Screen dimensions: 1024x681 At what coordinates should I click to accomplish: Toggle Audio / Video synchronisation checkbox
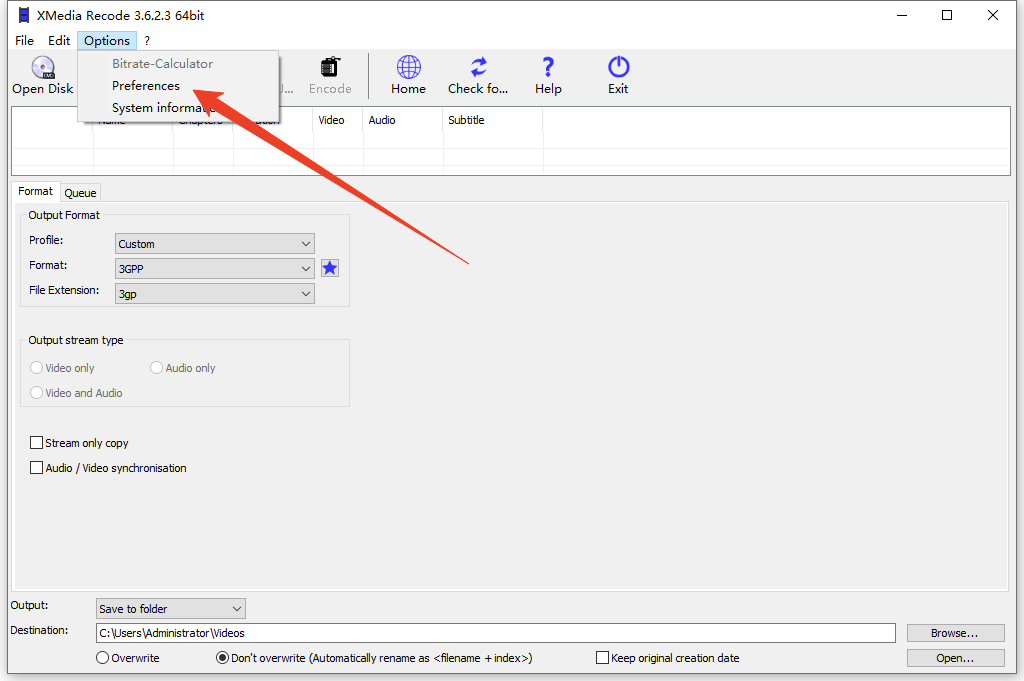[37, 468]
